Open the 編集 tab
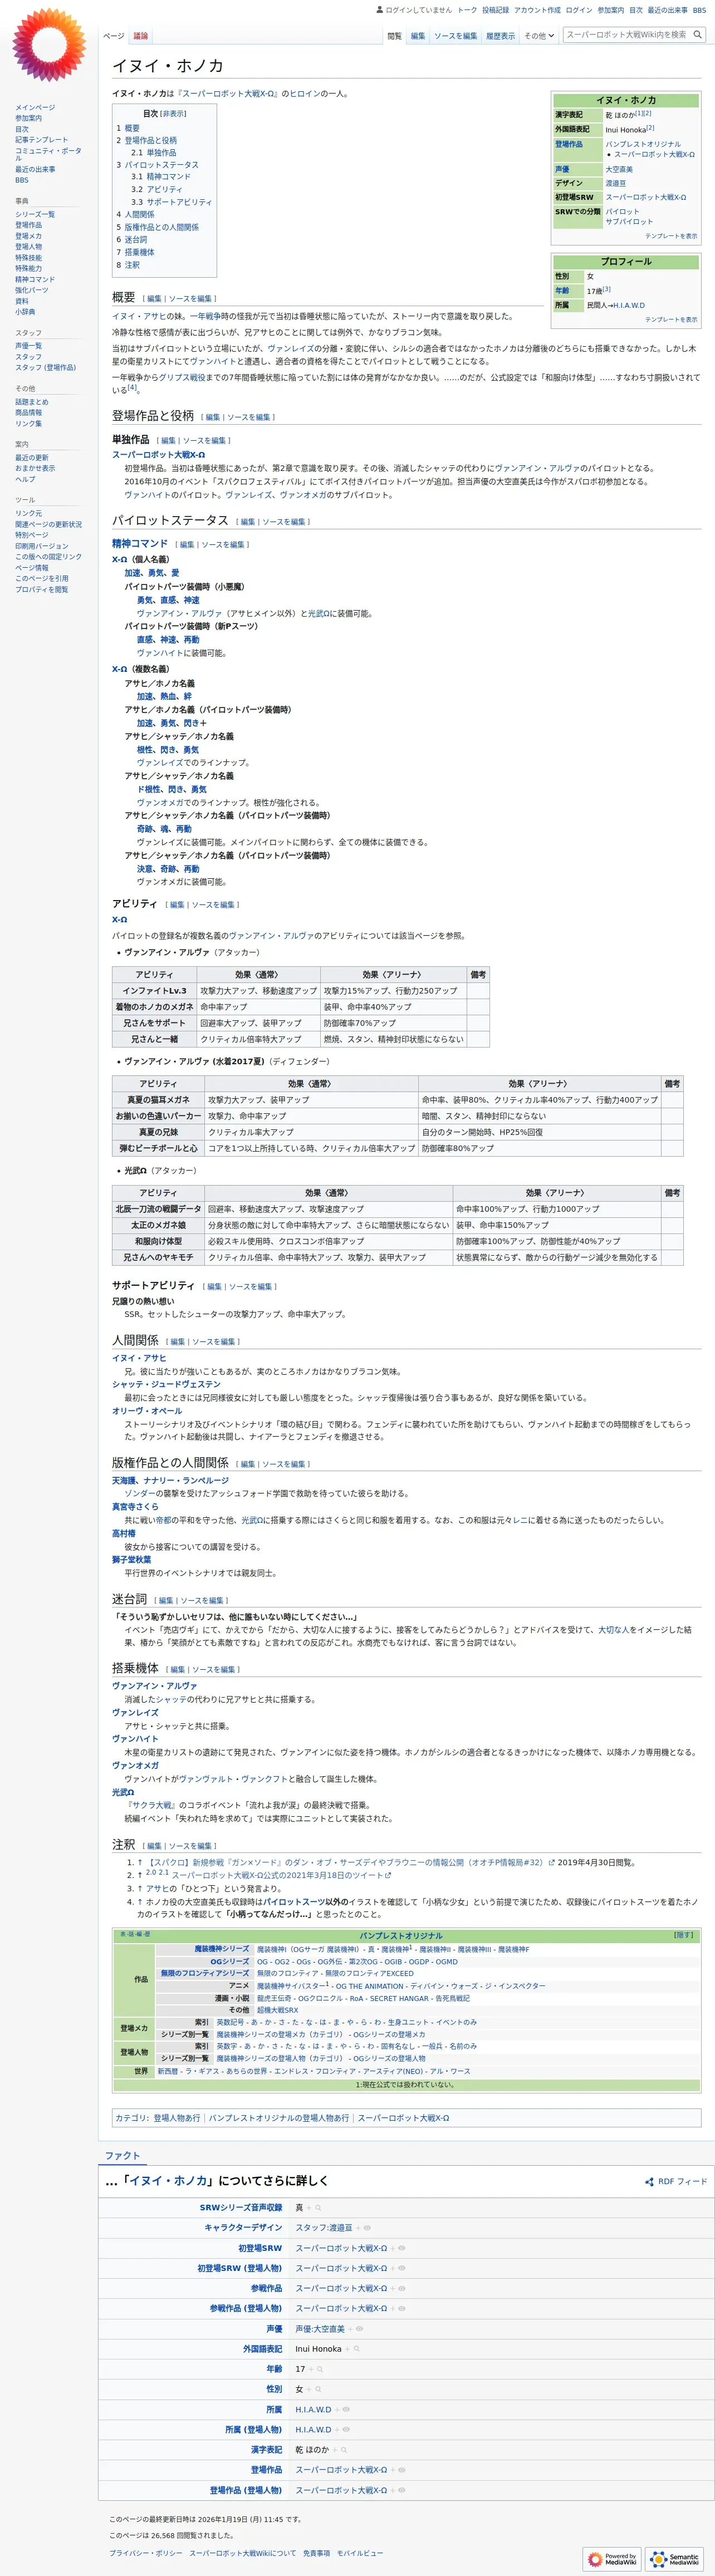Screen dimensions: 715x2576 418,36
